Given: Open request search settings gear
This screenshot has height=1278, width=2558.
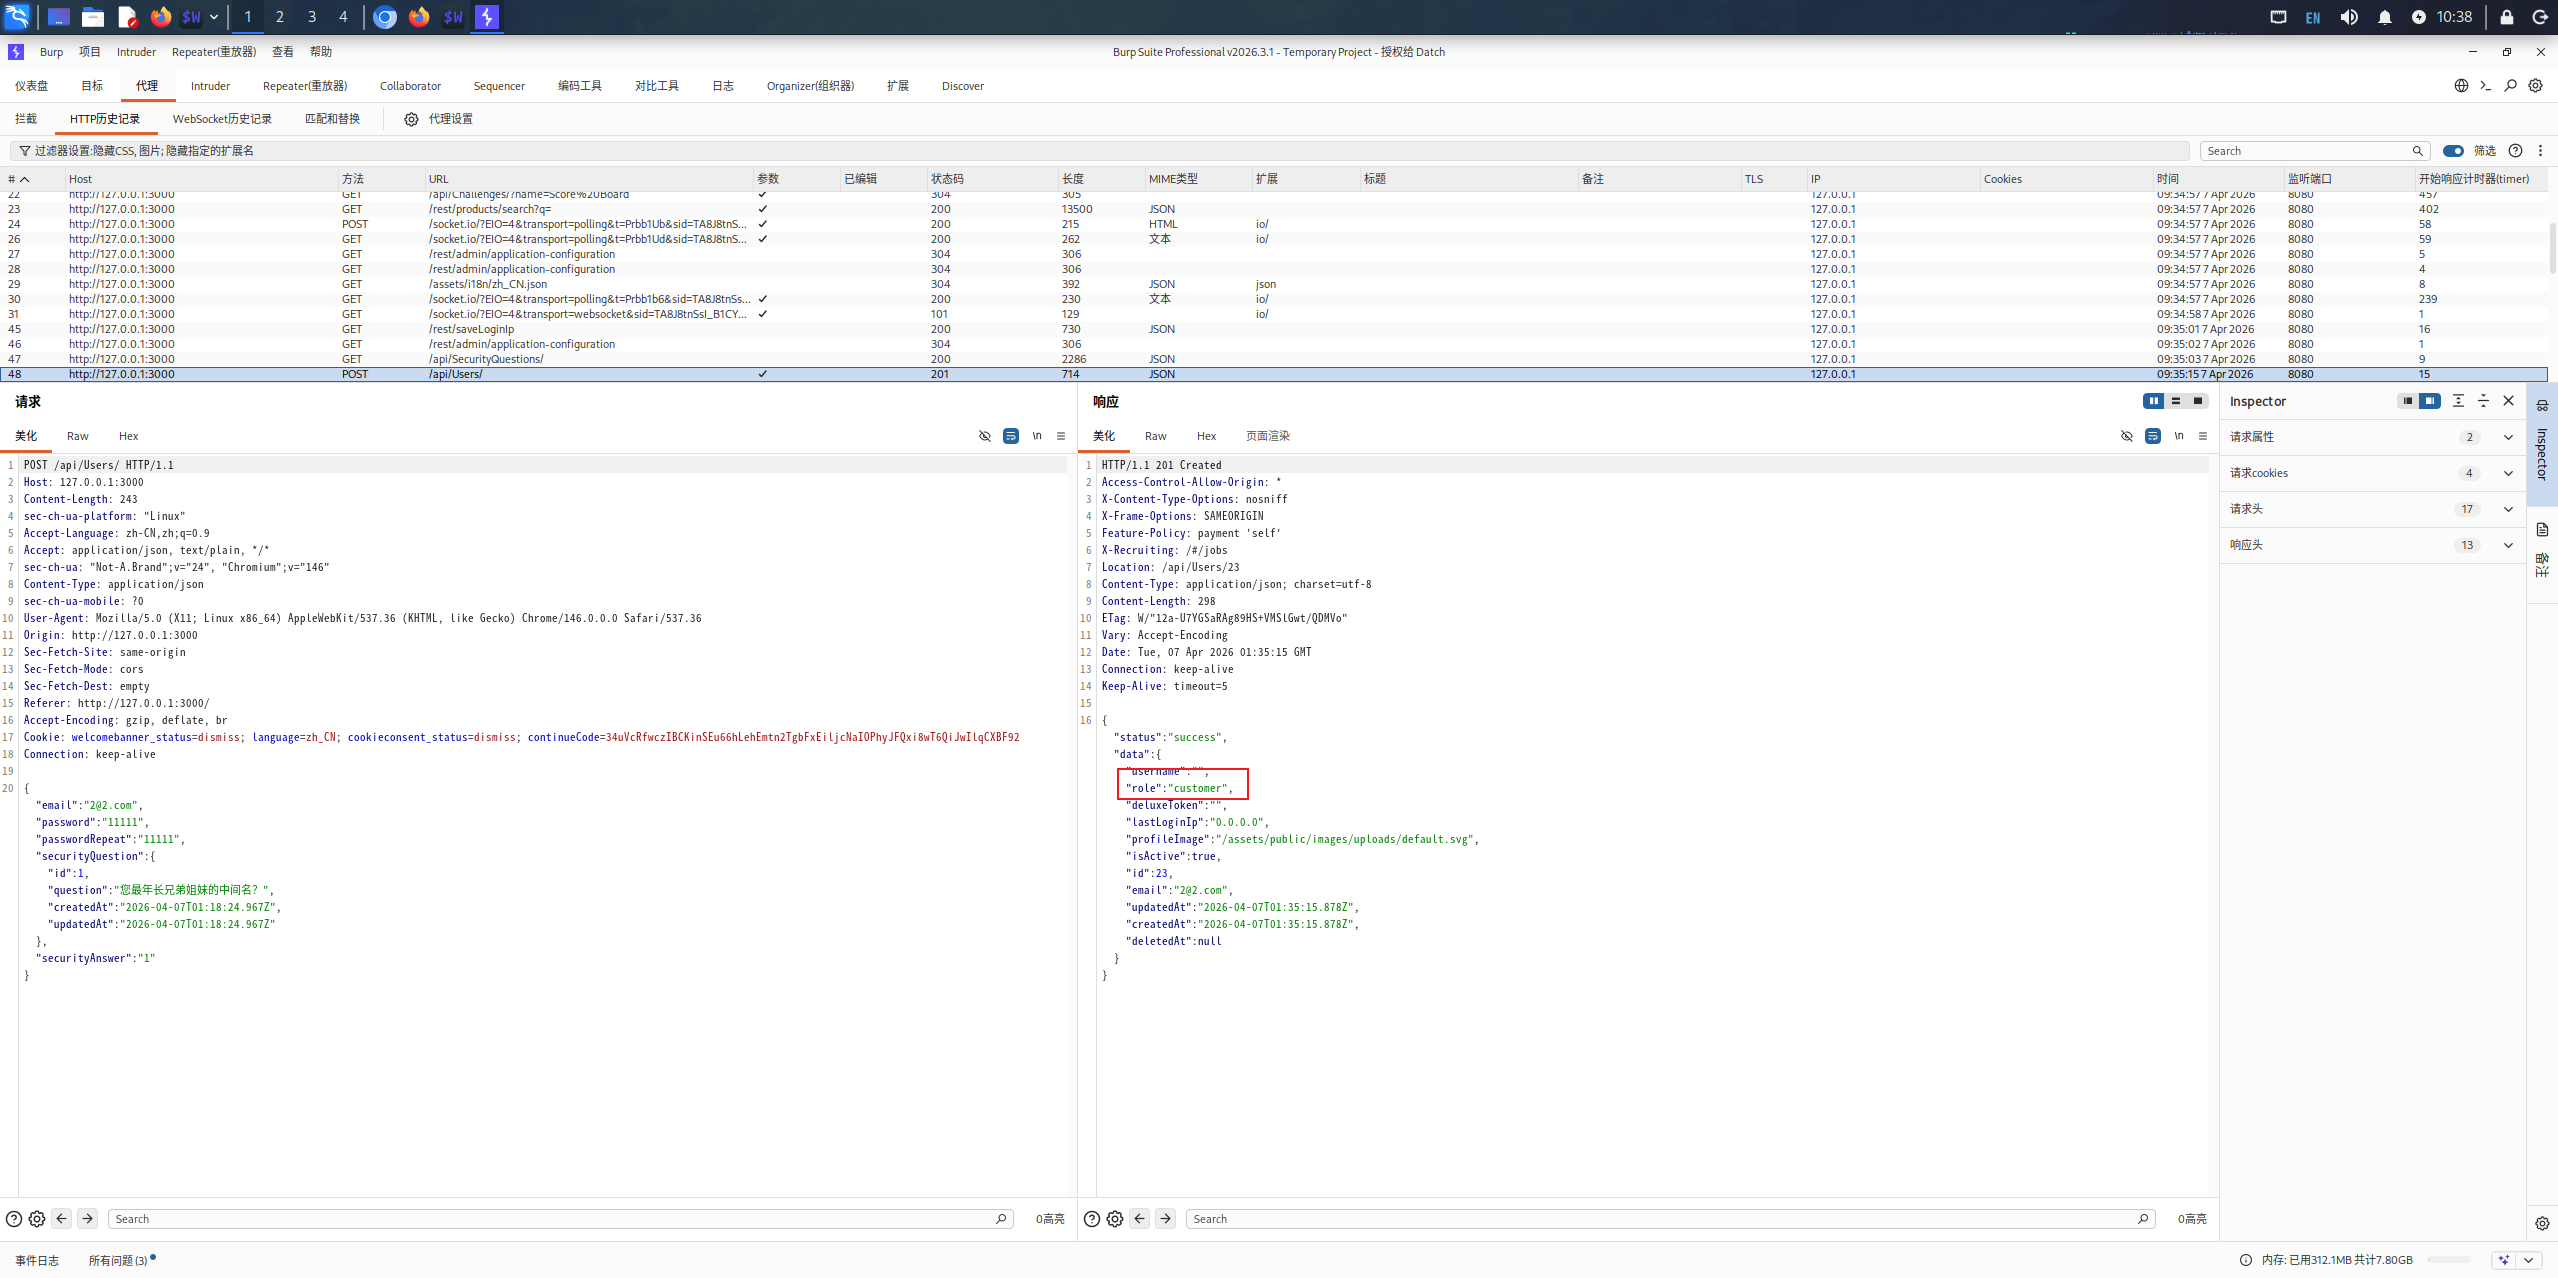Looking at the screenshot, I should (37, 1219).
